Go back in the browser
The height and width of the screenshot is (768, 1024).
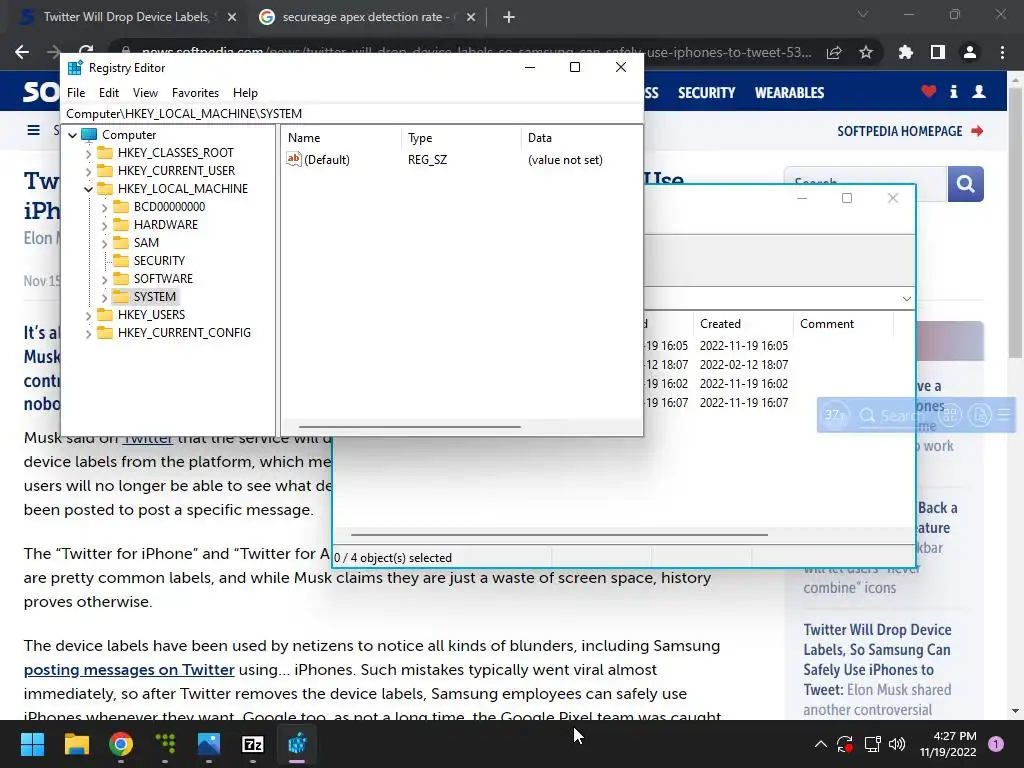coord(22,52)
